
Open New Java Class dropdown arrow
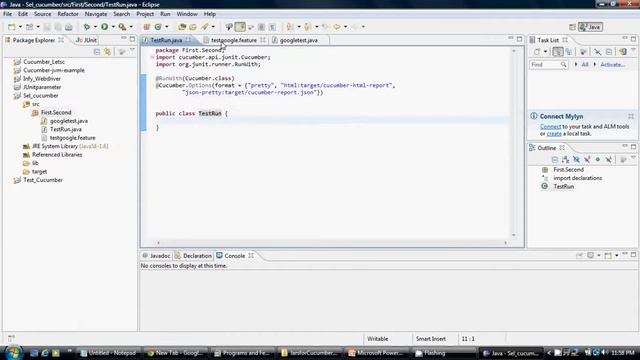coord(167,27)
